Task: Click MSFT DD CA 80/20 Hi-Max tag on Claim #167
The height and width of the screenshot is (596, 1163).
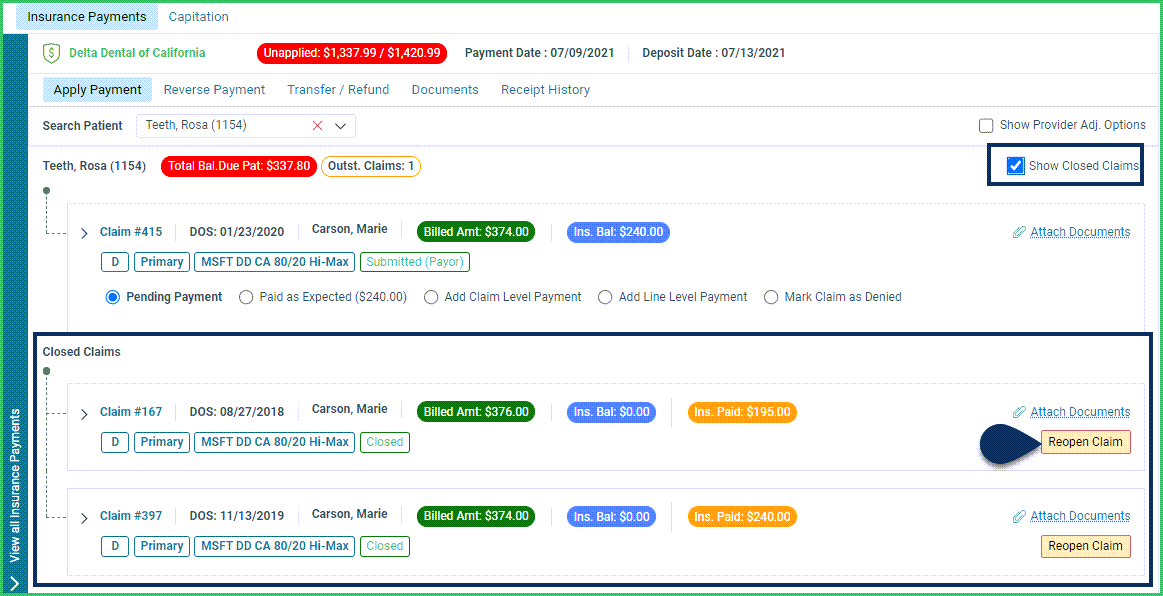Action: pos(274,442)
